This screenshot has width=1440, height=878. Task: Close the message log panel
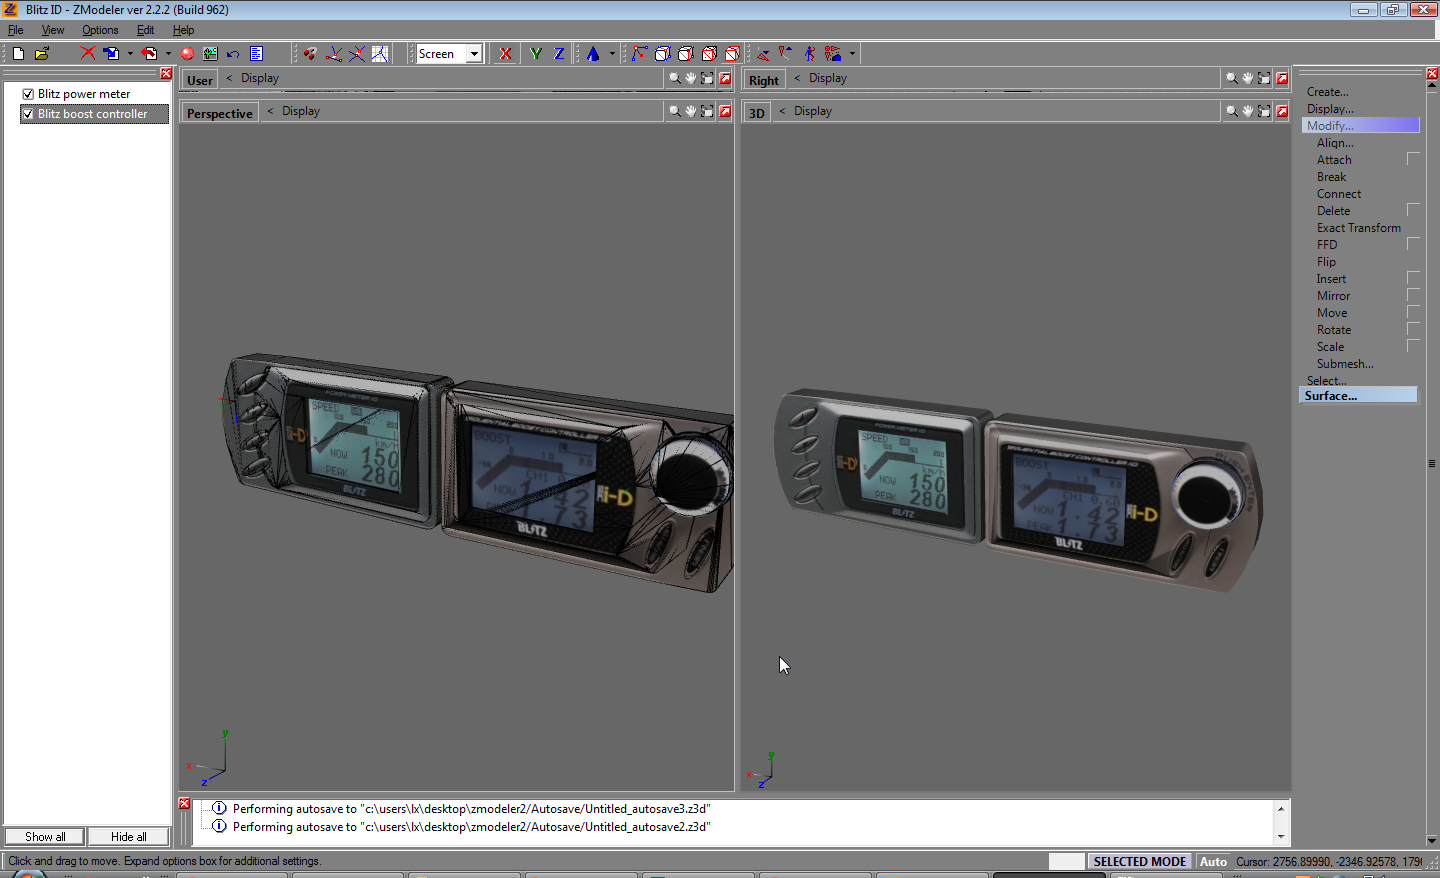click(184, 803)
